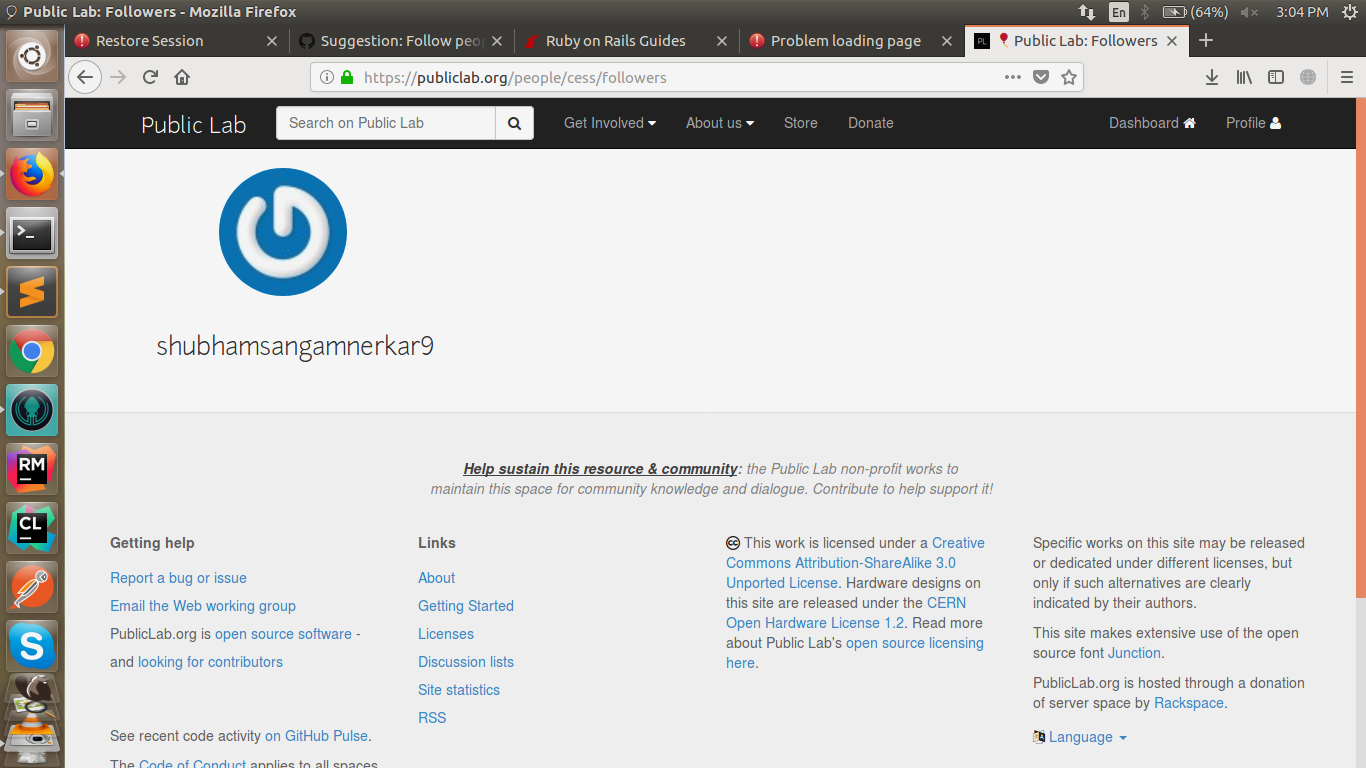Open the on GitHub Pulse link
Image resolution: width=1366 pixels, height=768 pixels.
click(x=316, y=736)
